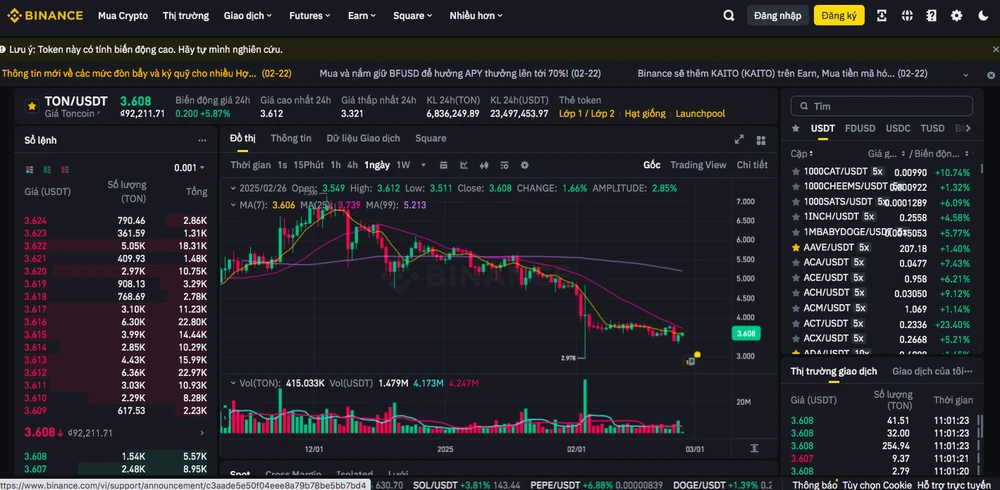
Task: Open the 0.001 price precision dropdown
Action: coord(189,168)
